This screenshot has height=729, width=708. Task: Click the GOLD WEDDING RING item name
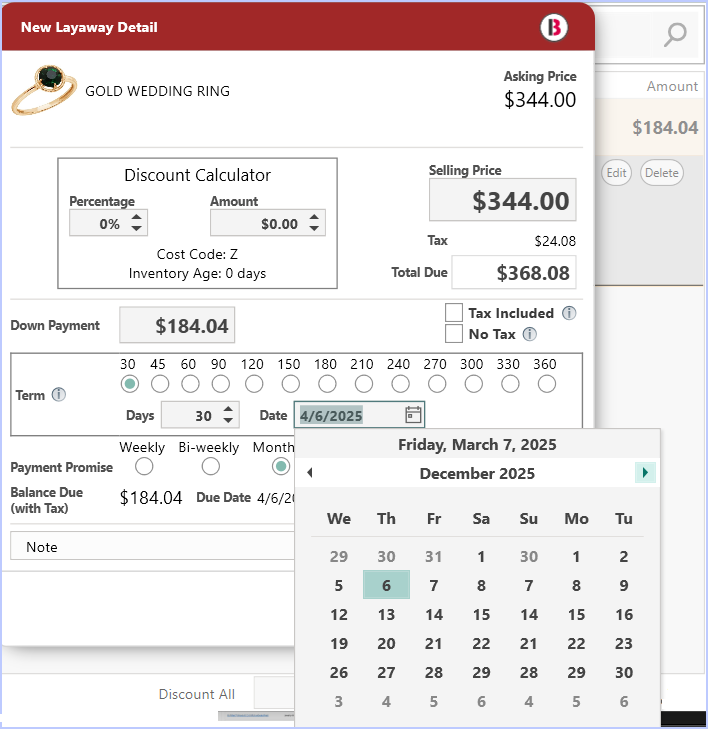(158, 91)
